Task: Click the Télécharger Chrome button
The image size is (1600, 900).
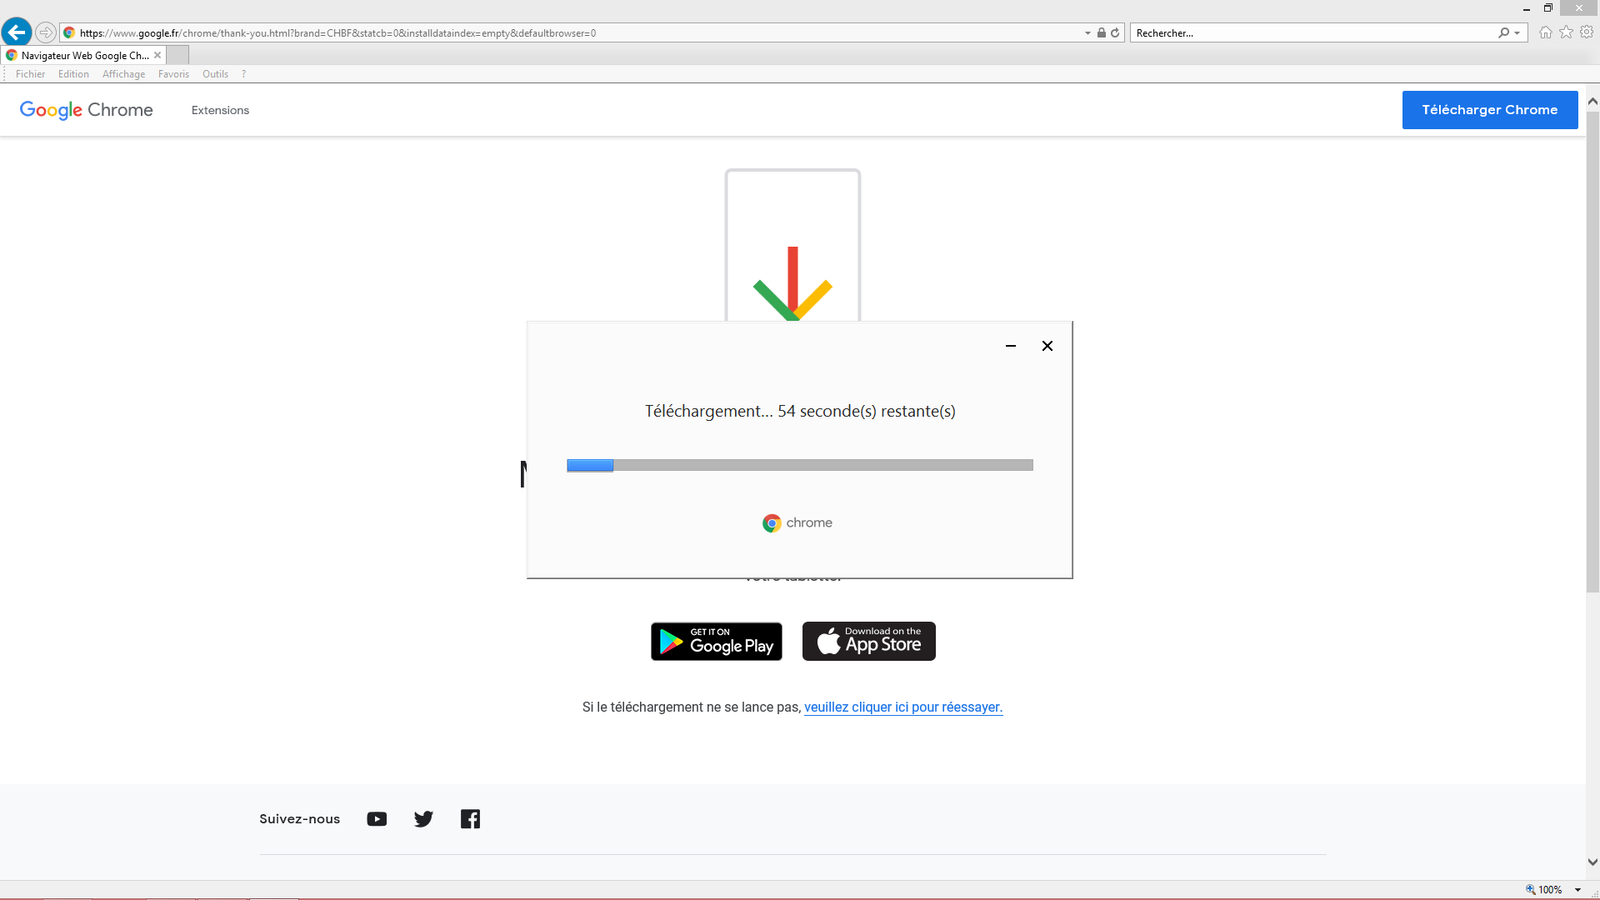Action: (x=1489, y=110)
